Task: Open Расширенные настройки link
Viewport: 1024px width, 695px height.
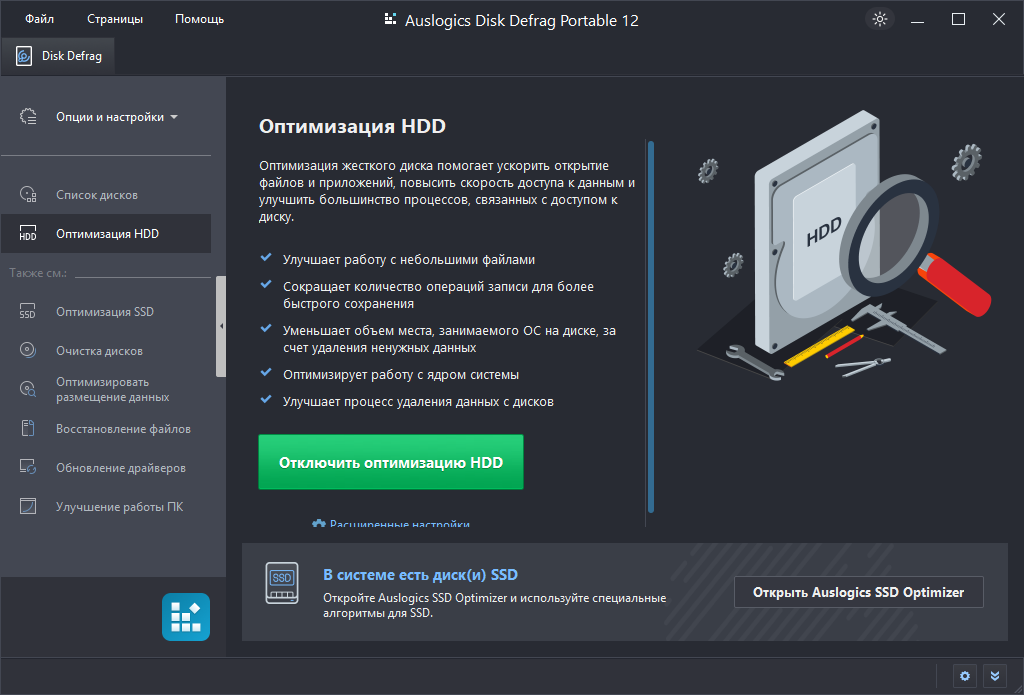Action: 391,523
